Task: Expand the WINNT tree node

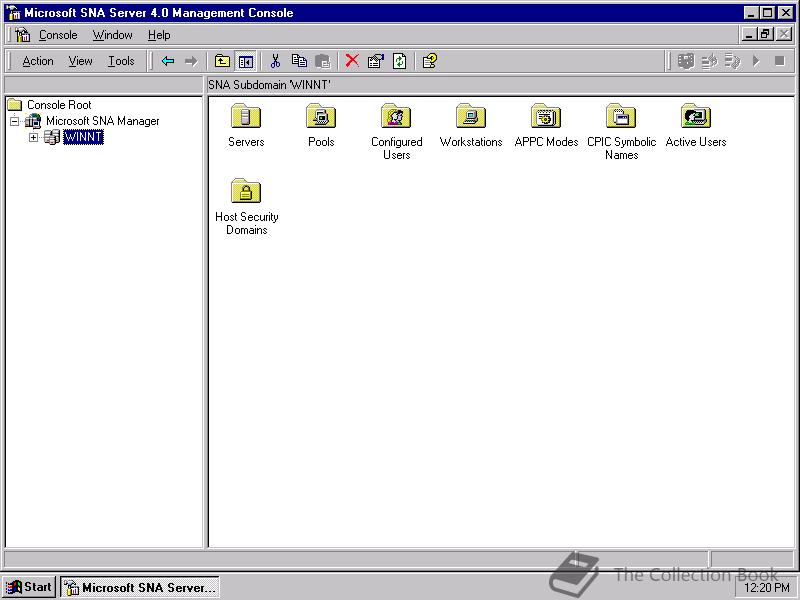Action: (34, 137)
